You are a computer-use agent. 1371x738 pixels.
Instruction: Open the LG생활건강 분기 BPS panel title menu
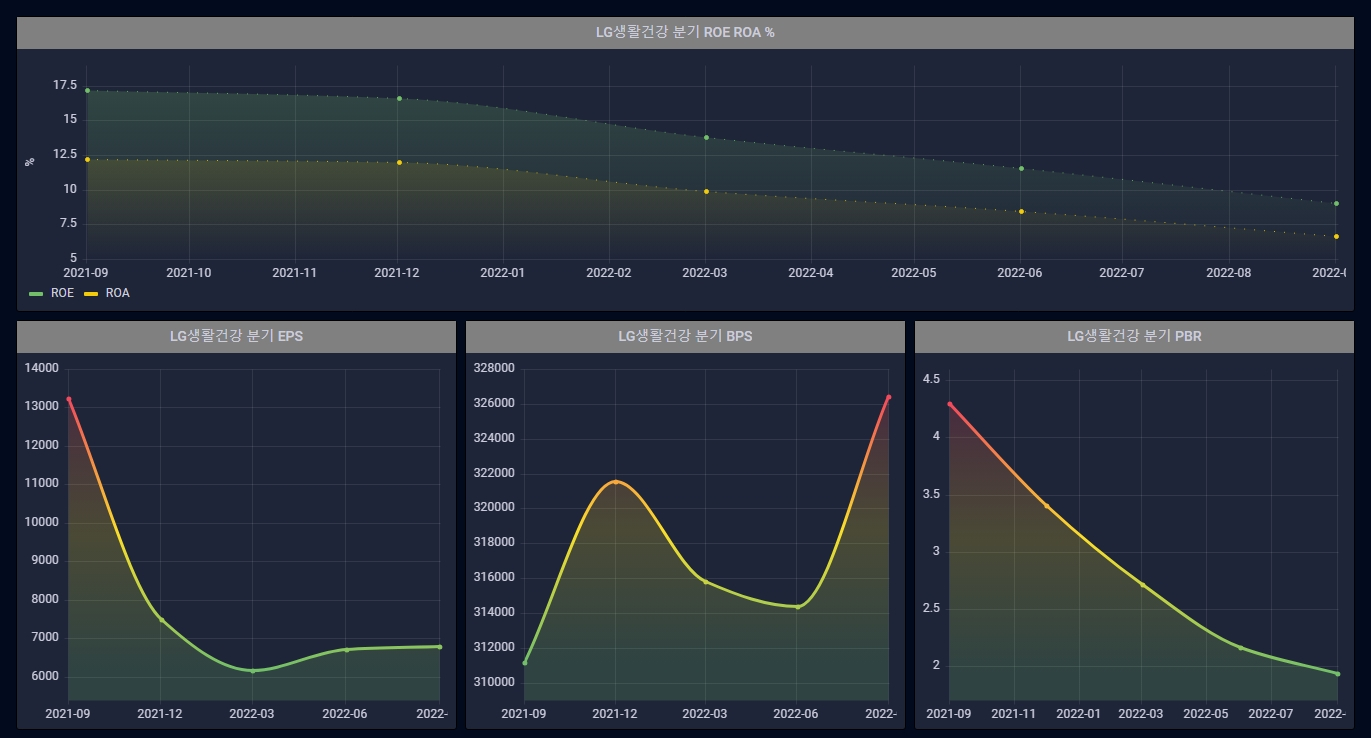[x=685, y=336]
